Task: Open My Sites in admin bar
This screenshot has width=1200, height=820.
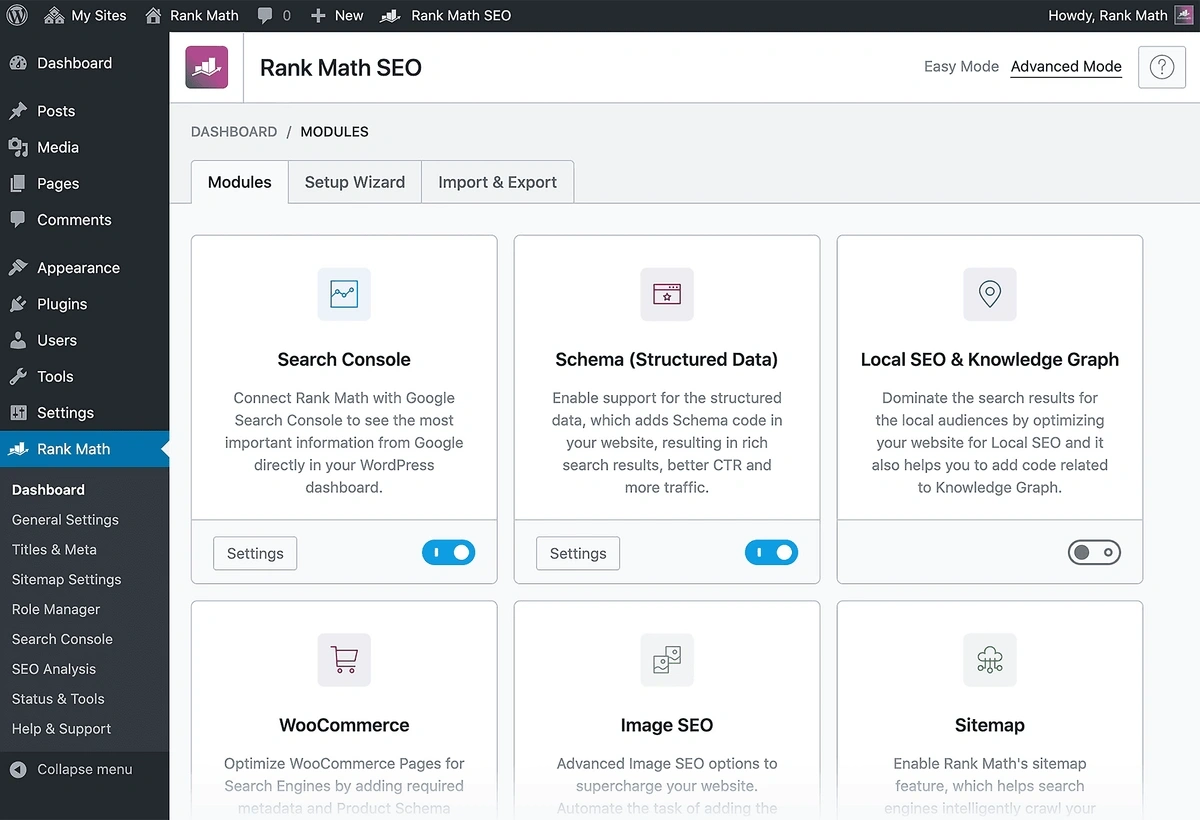Action: (x=85, y=15)
